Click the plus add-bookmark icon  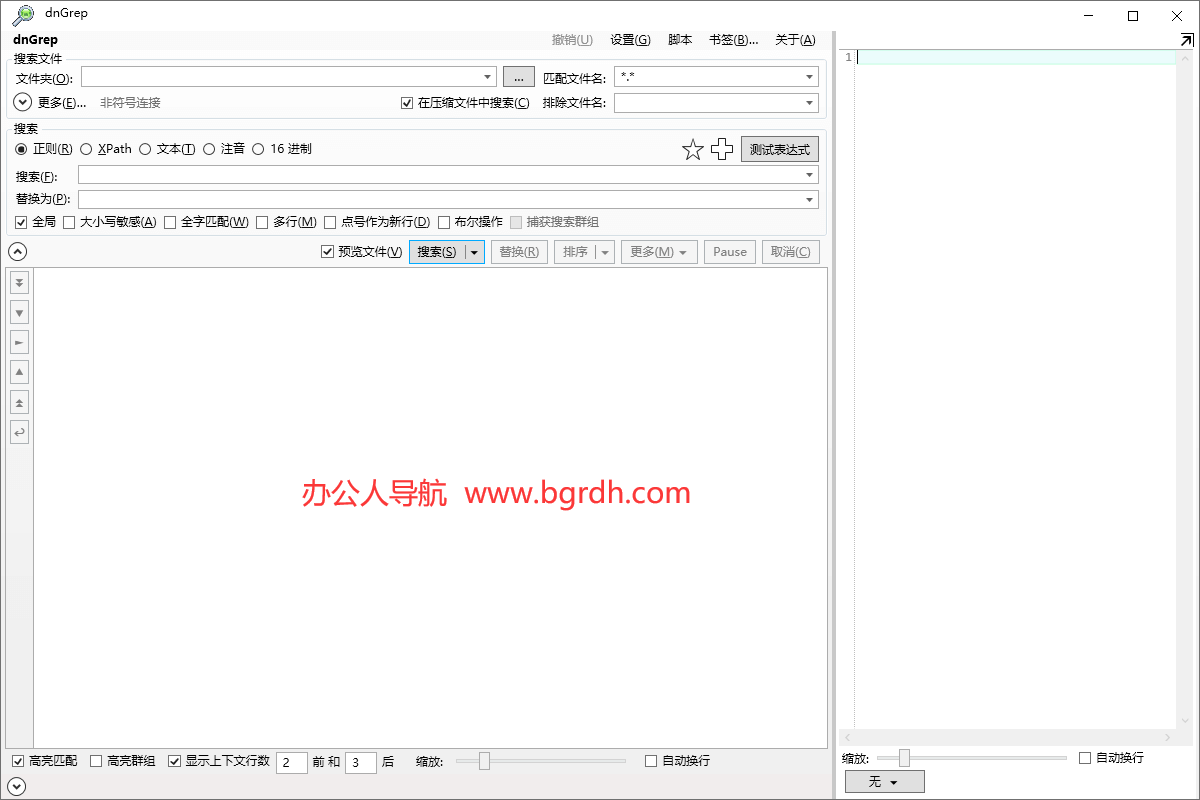(722, 150)
